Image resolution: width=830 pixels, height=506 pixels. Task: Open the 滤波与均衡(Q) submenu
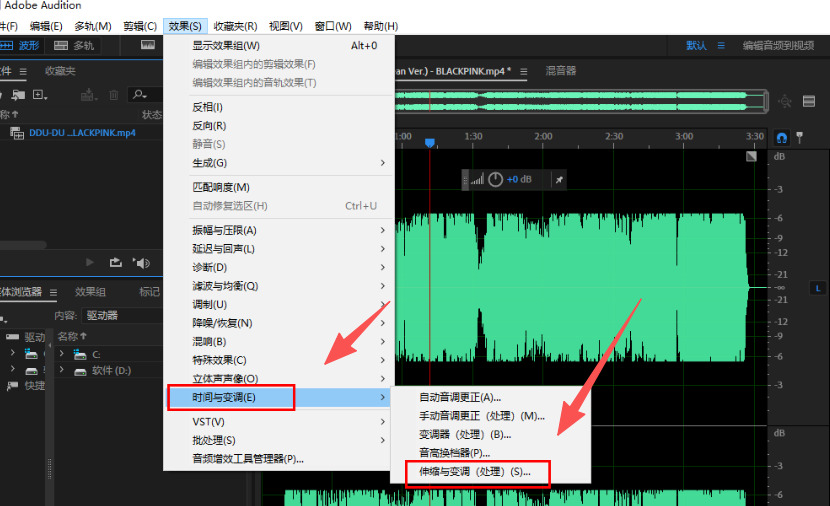[x=279, y=286]
